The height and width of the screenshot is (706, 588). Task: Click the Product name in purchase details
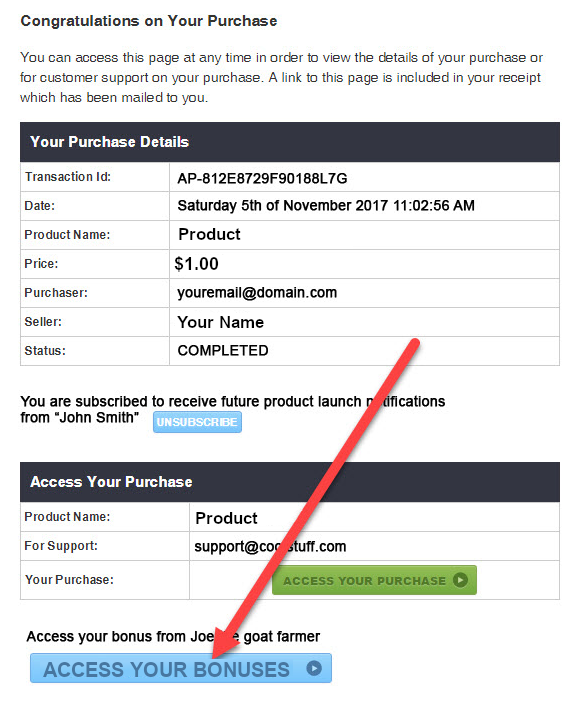209,235
